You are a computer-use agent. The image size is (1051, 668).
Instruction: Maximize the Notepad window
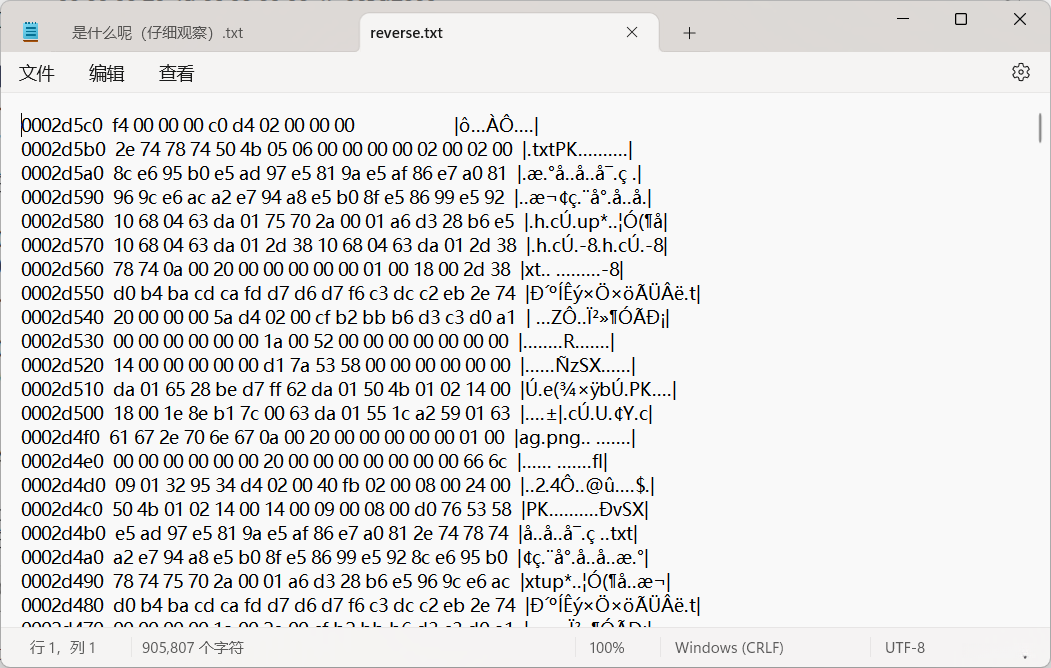[x=961, y=19]
